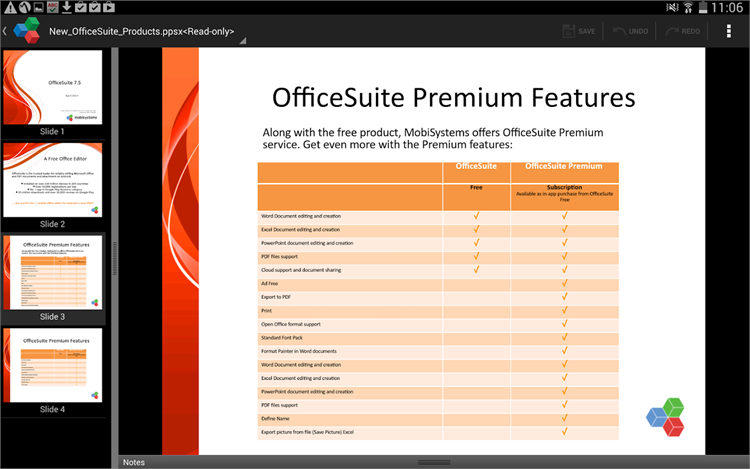This screenshot has height=469, width=750.
Task: Click the file name New_OfficeSuite_Products.ppsx
Action: click(142, 32)
